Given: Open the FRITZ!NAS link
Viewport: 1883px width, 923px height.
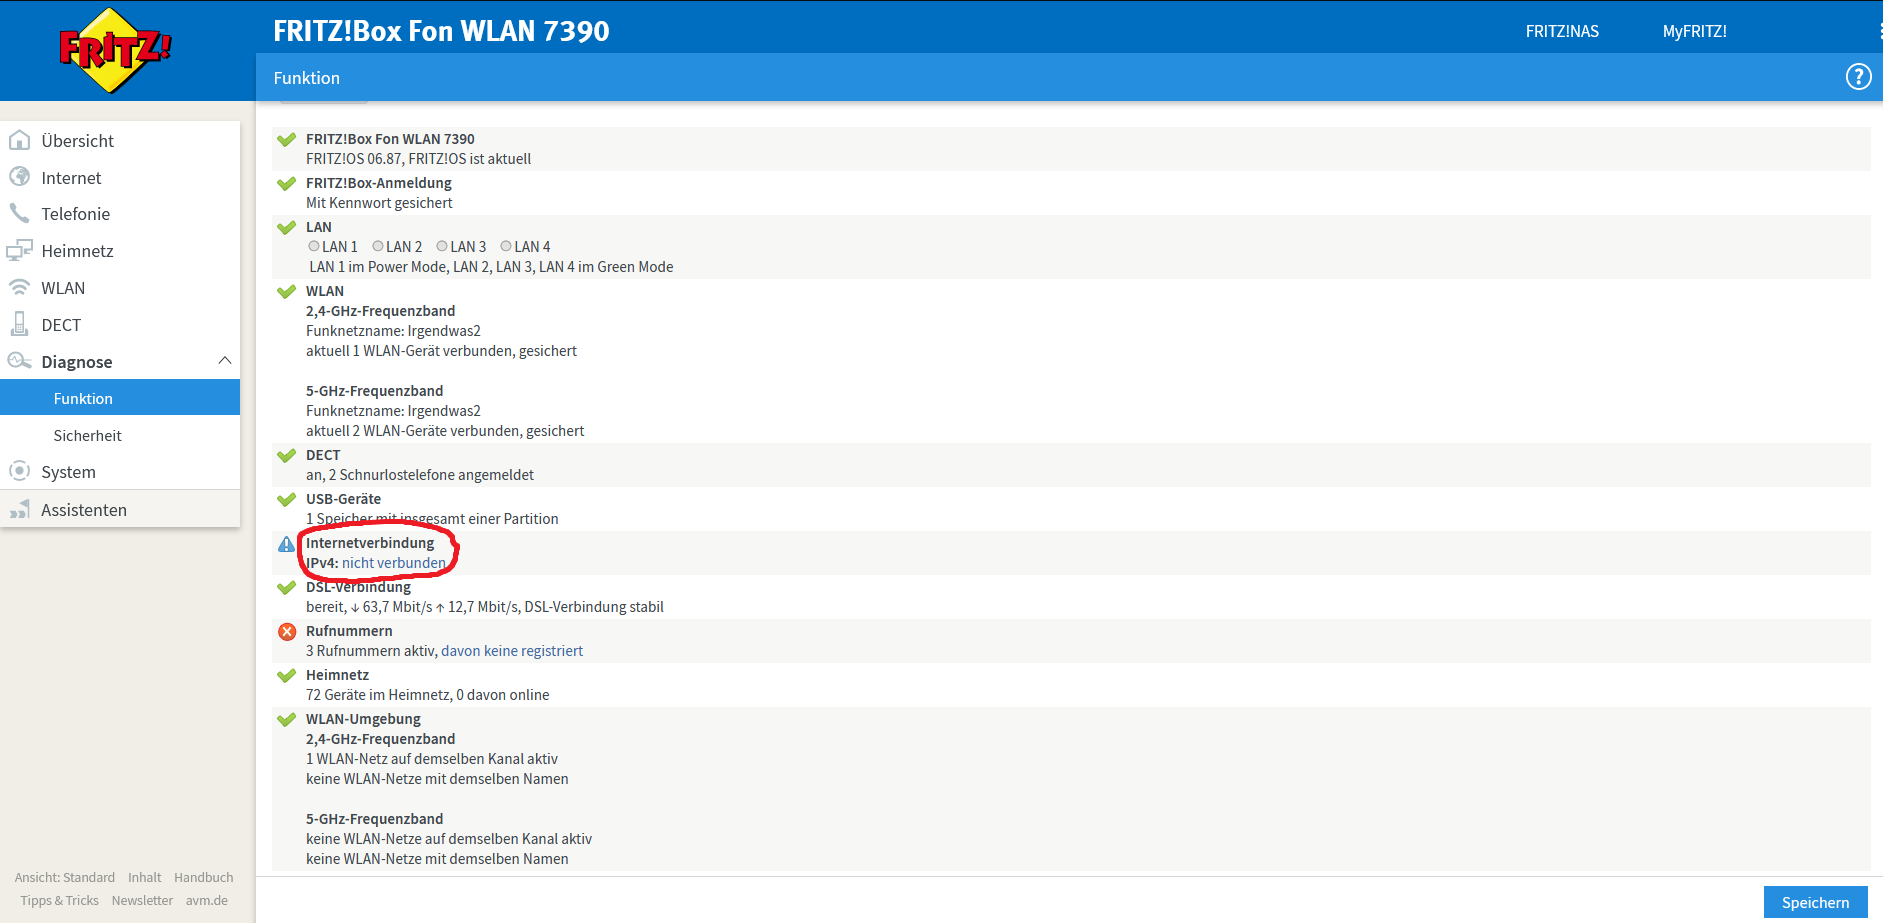Looking at the screenshot, I should pyautogui.click(x=1562, y=31).
